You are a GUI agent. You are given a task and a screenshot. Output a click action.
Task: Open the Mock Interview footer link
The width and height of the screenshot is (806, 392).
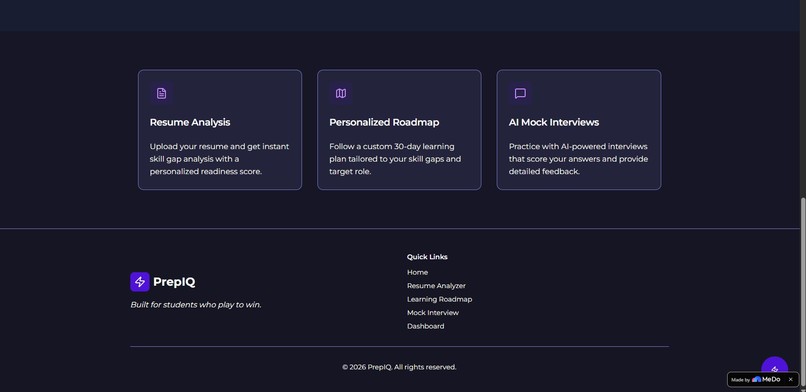[433, 312]
